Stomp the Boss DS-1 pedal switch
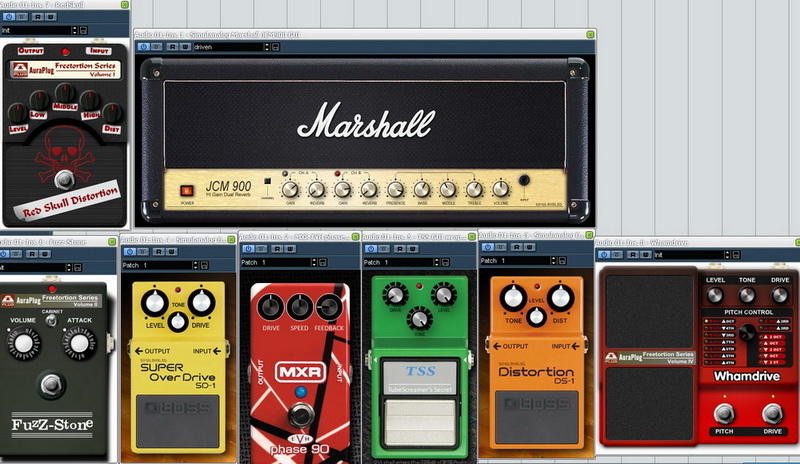Viewport: 800px width, 464px height. (536, 416)
